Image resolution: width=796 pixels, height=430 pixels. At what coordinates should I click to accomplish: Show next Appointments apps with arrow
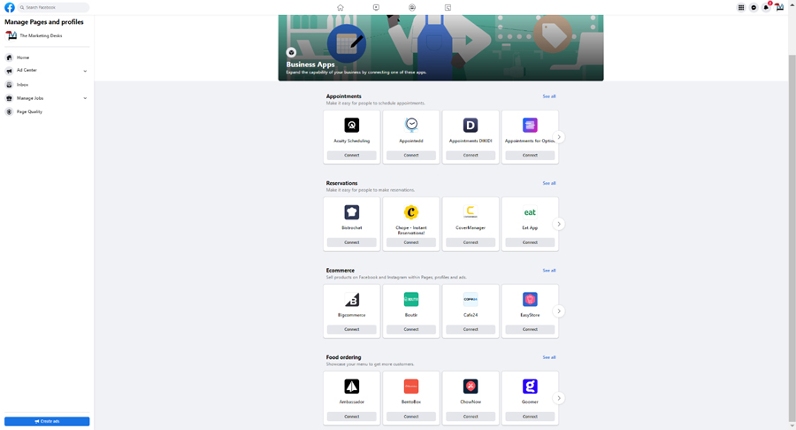pos(559,137)
